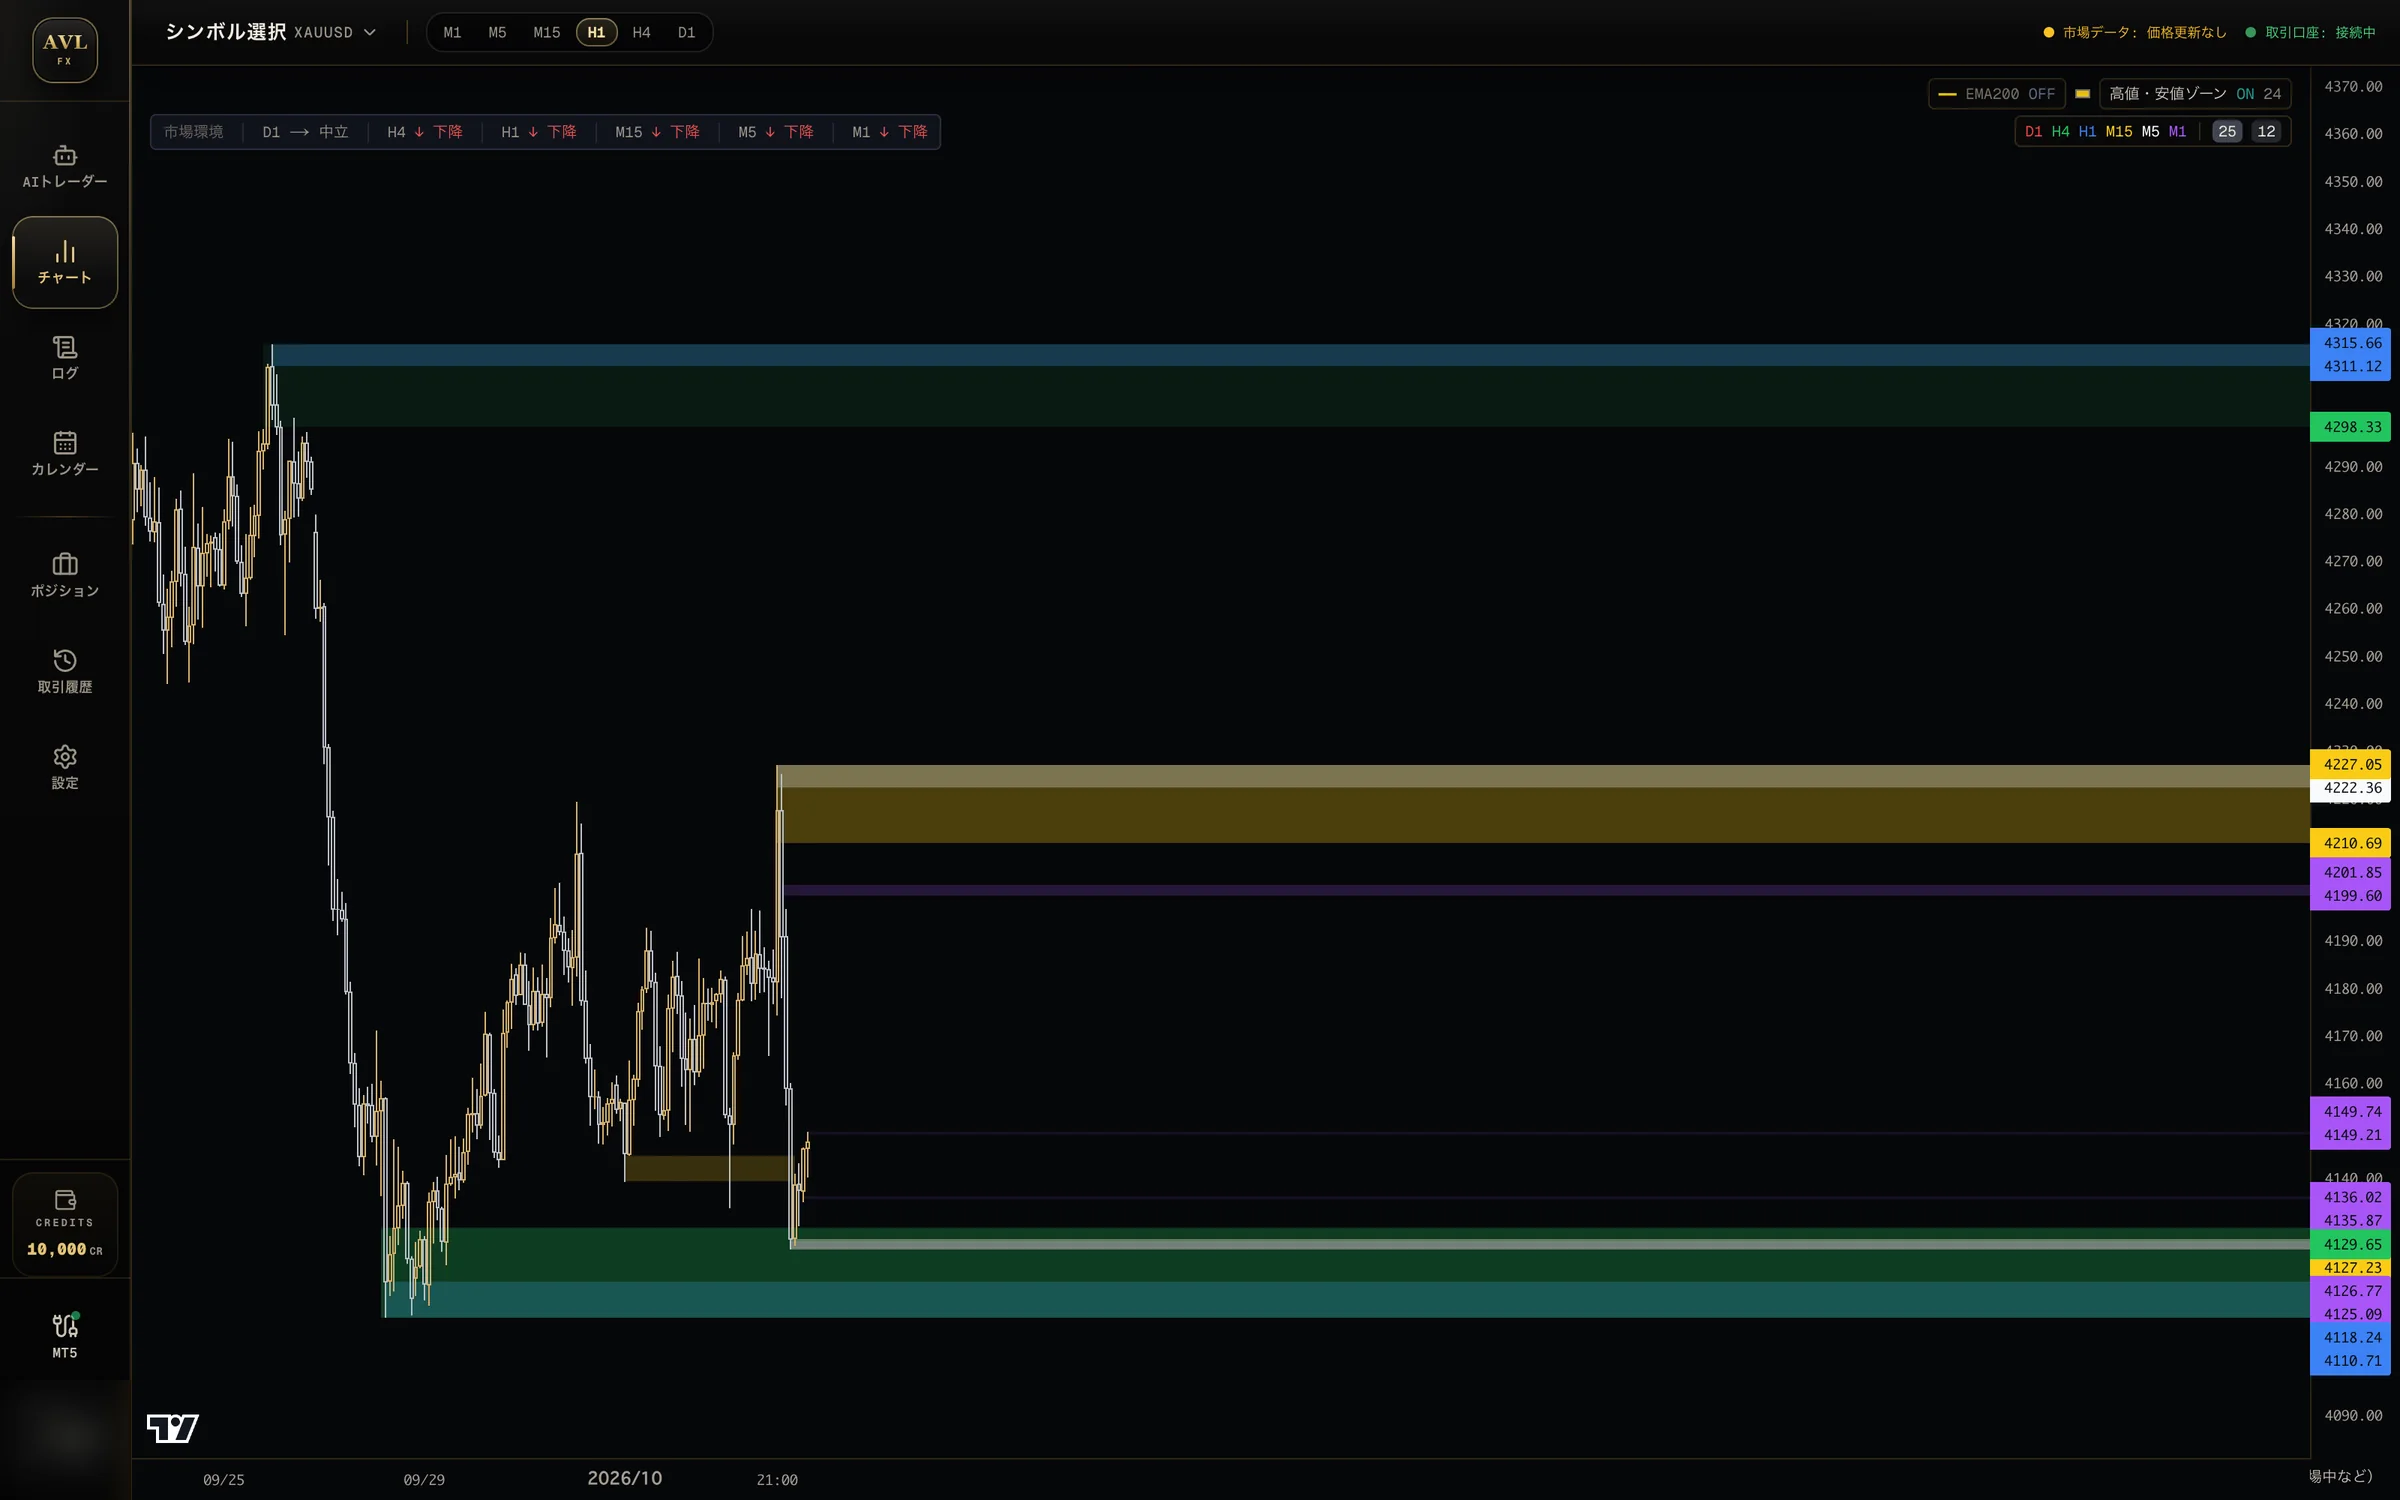Click the 4298.33 green price label
The width and height of the screenshot is (2400, 1500).
(x=2350, y=427)
